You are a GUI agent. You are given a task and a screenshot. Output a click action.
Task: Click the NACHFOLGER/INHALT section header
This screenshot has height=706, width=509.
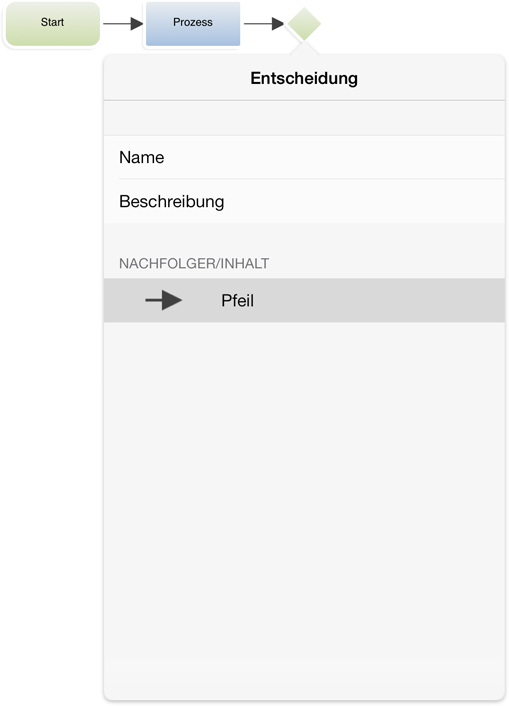194,263
